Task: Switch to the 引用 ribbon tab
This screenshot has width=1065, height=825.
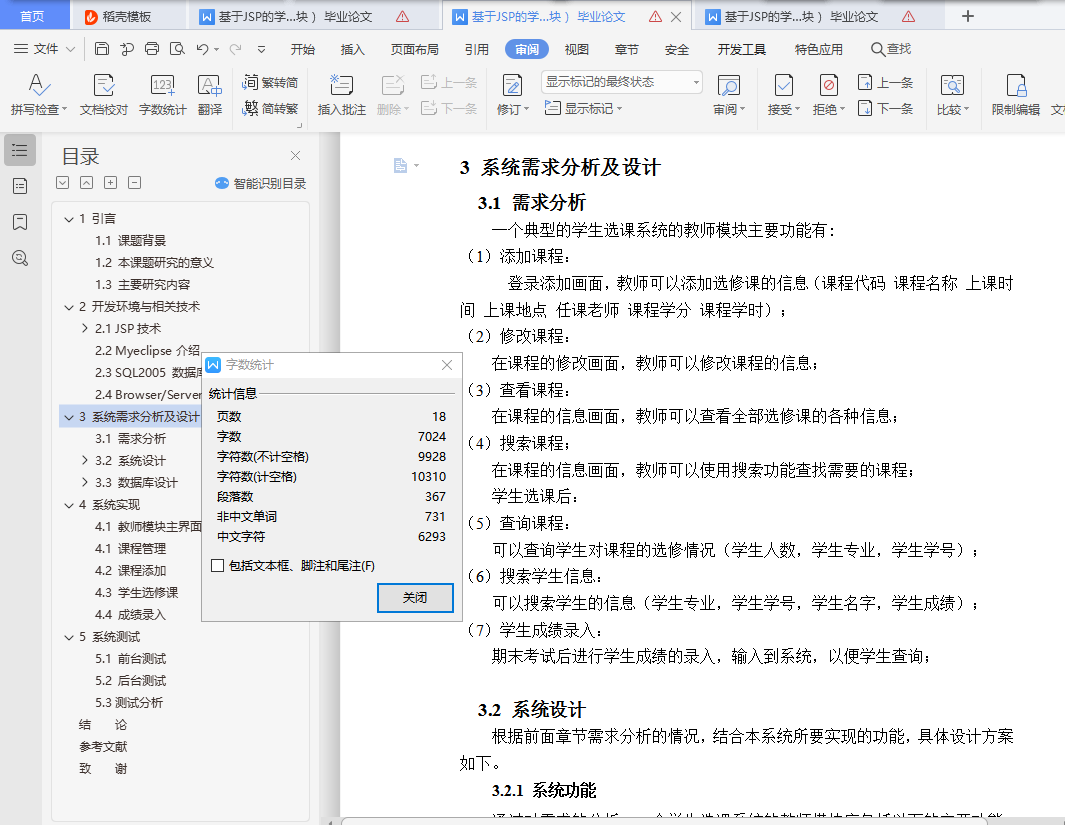Action: 476,50
